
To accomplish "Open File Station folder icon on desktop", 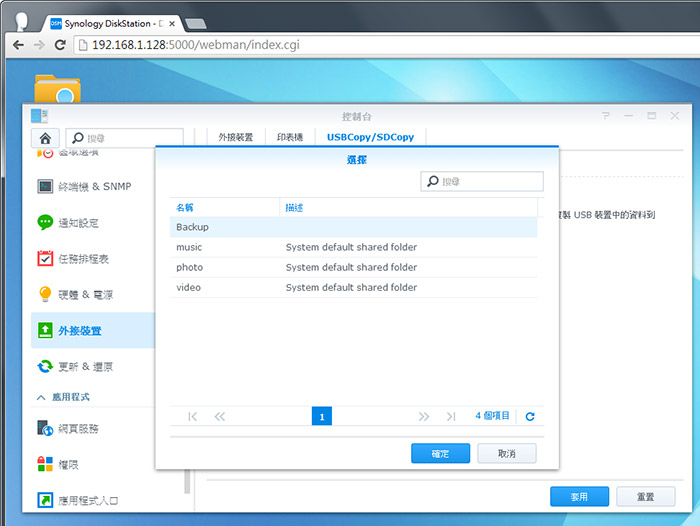I will [x=58, y=88].
